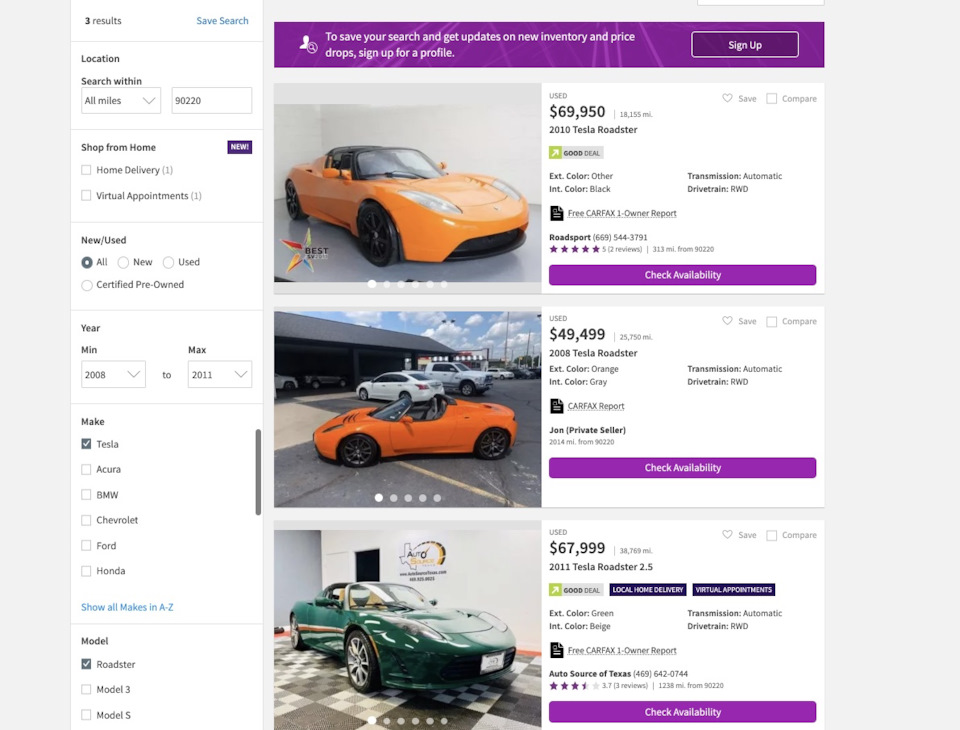Click the orange 2008 Roadster parking lot photo

pos(407,409)
